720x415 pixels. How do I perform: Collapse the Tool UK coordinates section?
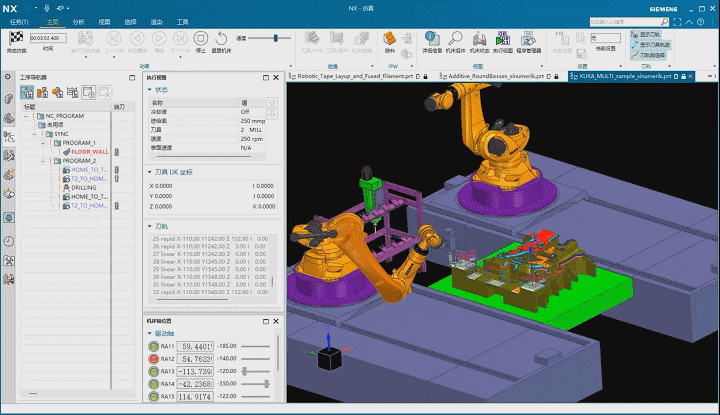(x=150, y=172)
